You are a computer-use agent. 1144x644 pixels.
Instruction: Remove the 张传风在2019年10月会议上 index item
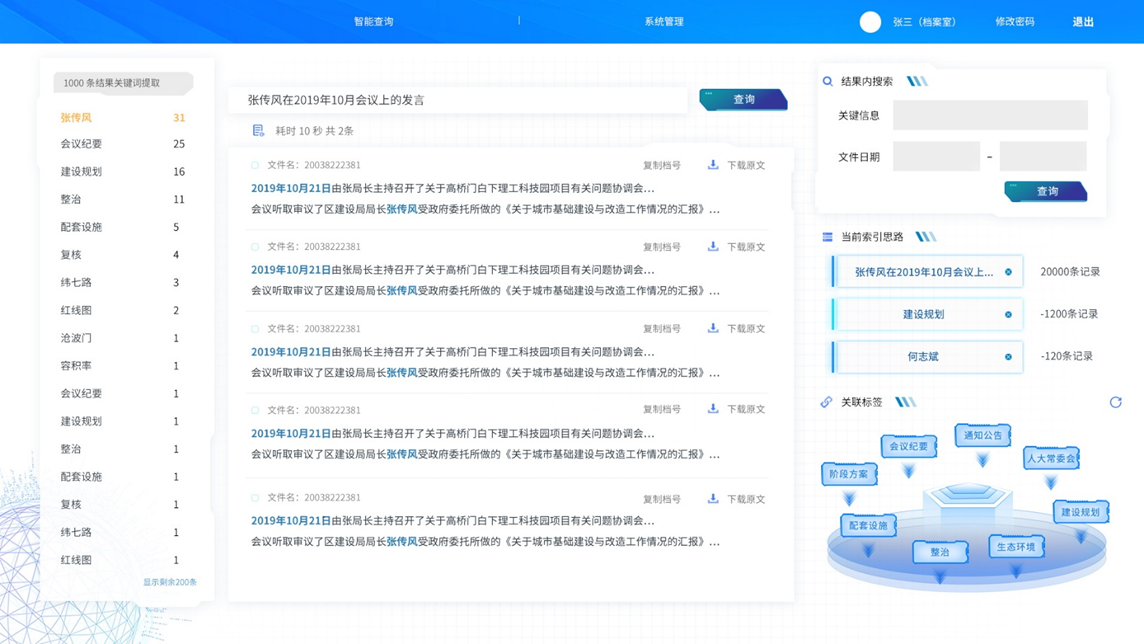pyautogui.click(x=1008, y=272)
